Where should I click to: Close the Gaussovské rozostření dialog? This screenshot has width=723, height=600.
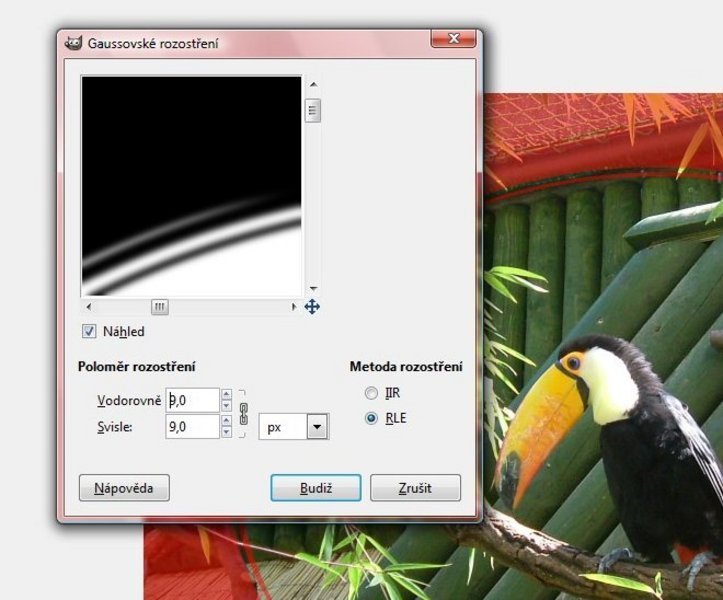coord(453,39)
